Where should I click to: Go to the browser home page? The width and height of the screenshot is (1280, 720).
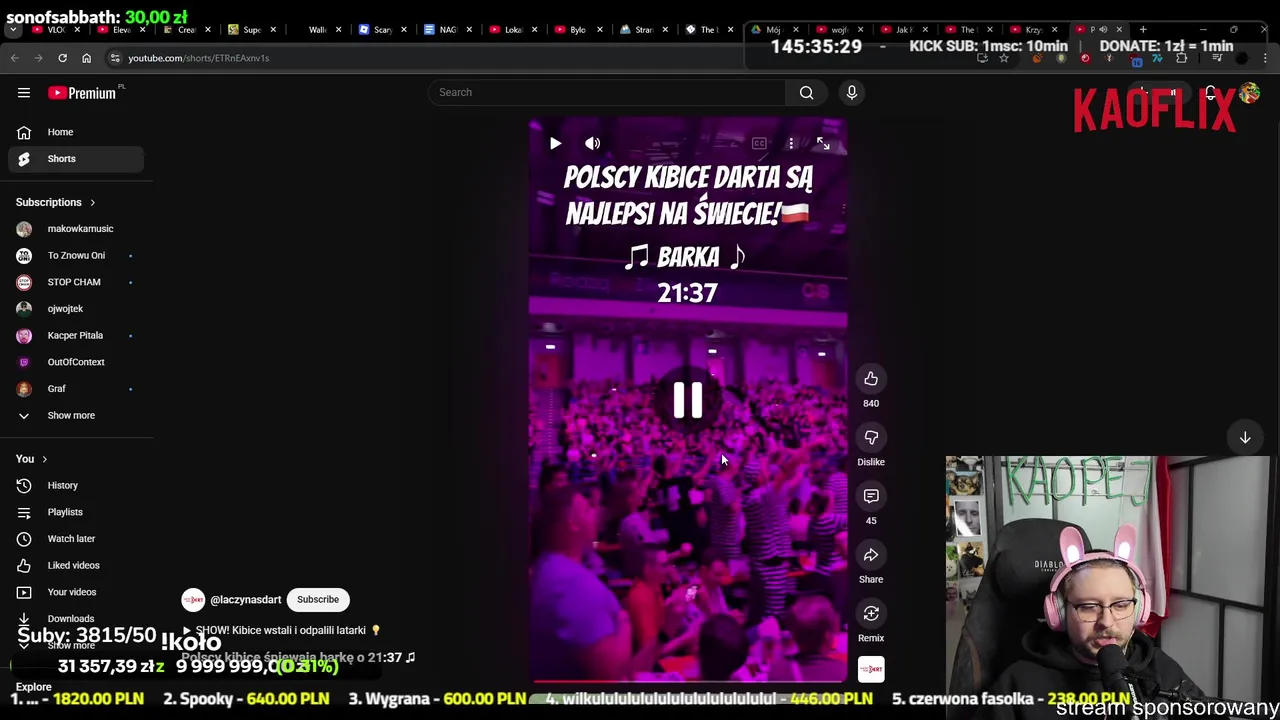point(86,58)
